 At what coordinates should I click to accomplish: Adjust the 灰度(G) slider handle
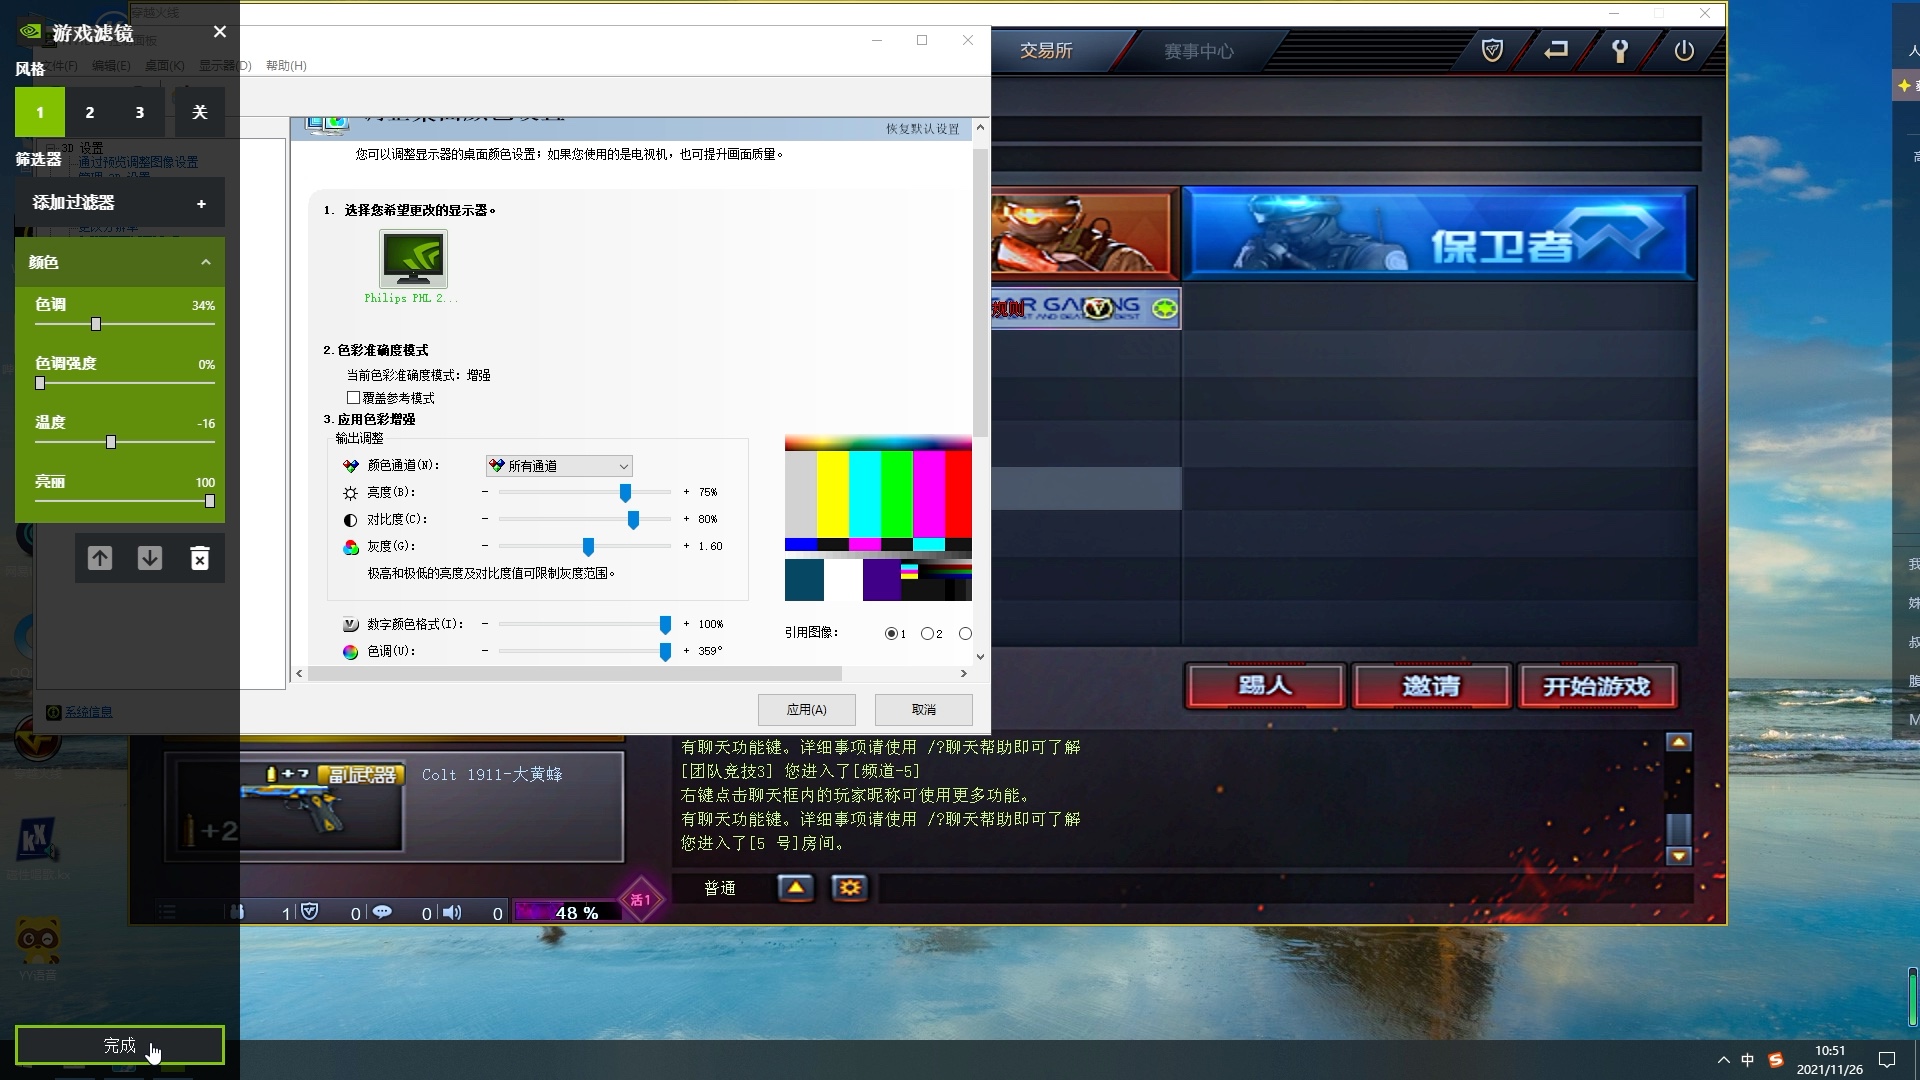click(x=588, y=546)
